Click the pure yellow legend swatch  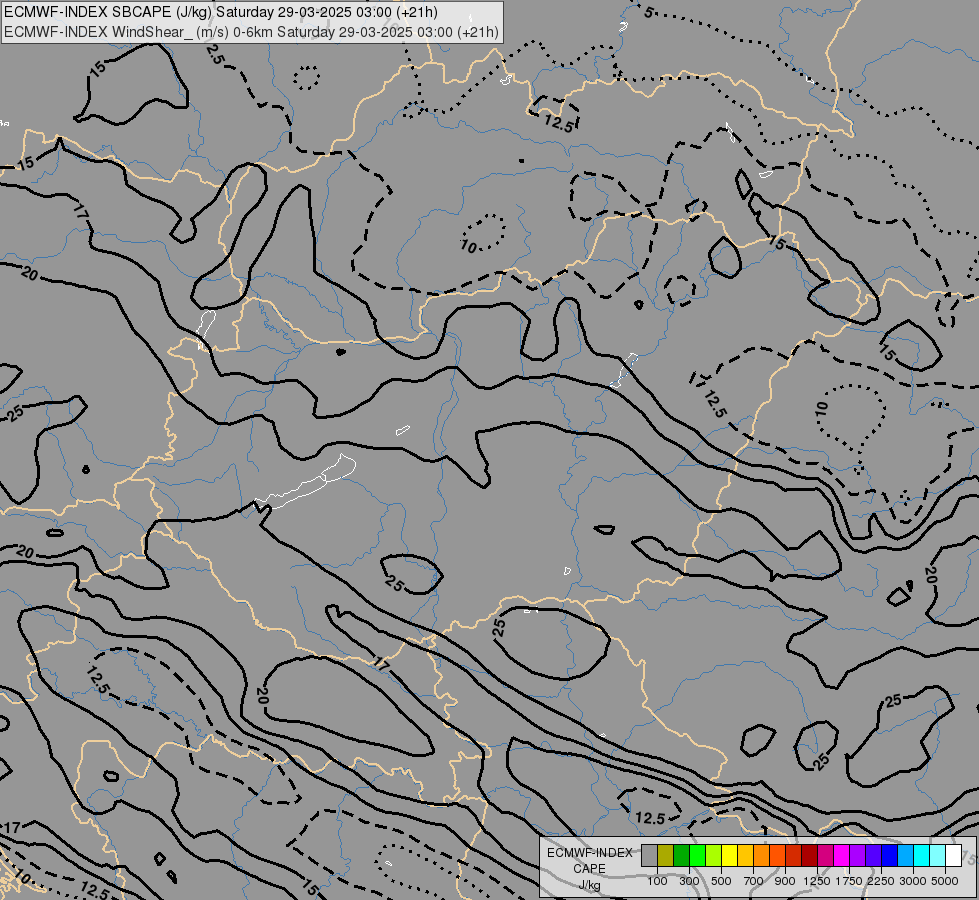click(x=729, y=855)
